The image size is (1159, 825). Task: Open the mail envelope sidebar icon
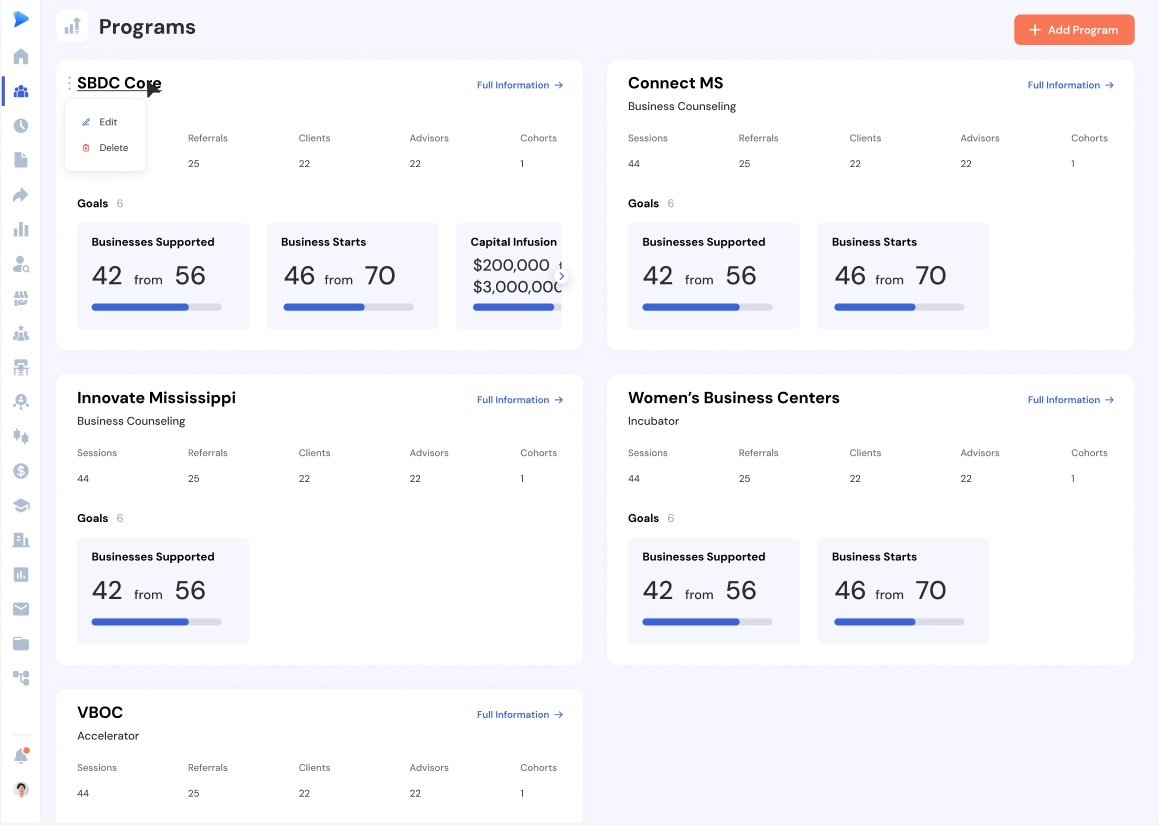coord(21,609)
